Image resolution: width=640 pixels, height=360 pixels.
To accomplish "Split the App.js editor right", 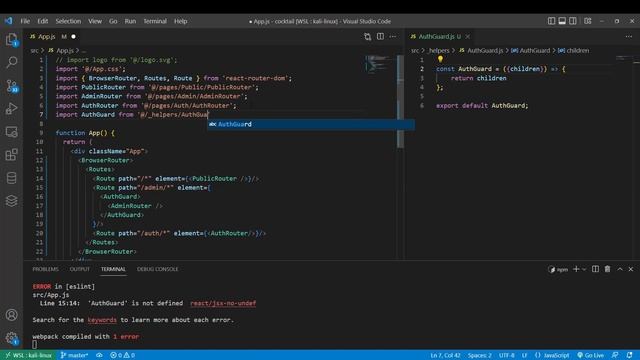I will coord(380,37).
